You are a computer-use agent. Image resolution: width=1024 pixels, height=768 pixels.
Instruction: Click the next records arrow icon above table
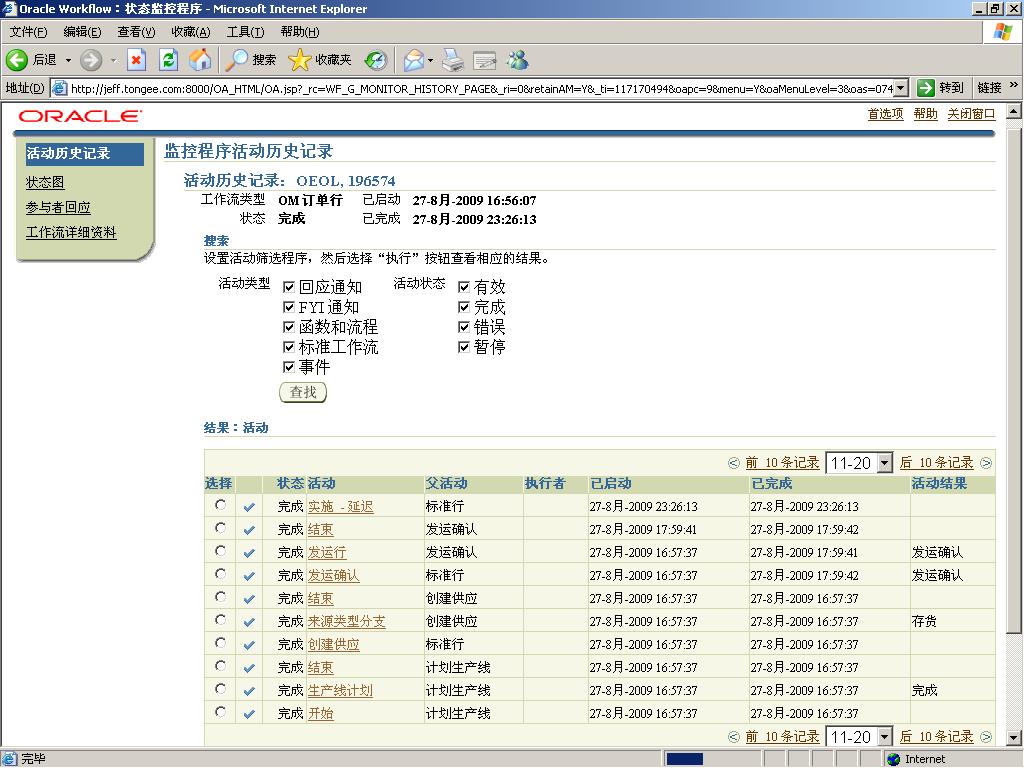tap(986, 463)
